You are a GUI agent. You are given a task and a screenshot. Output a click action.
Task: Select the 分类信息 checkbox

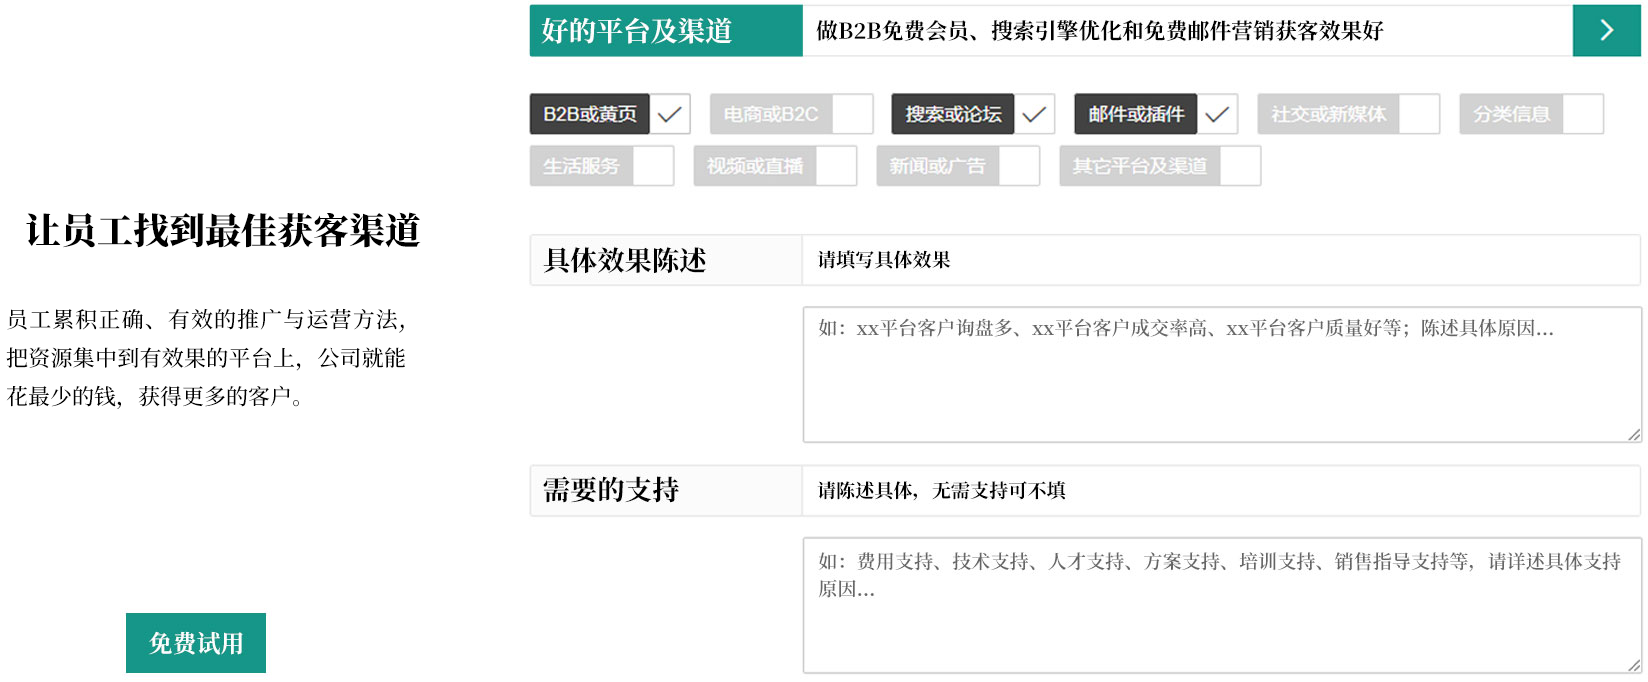(1582, 114)
